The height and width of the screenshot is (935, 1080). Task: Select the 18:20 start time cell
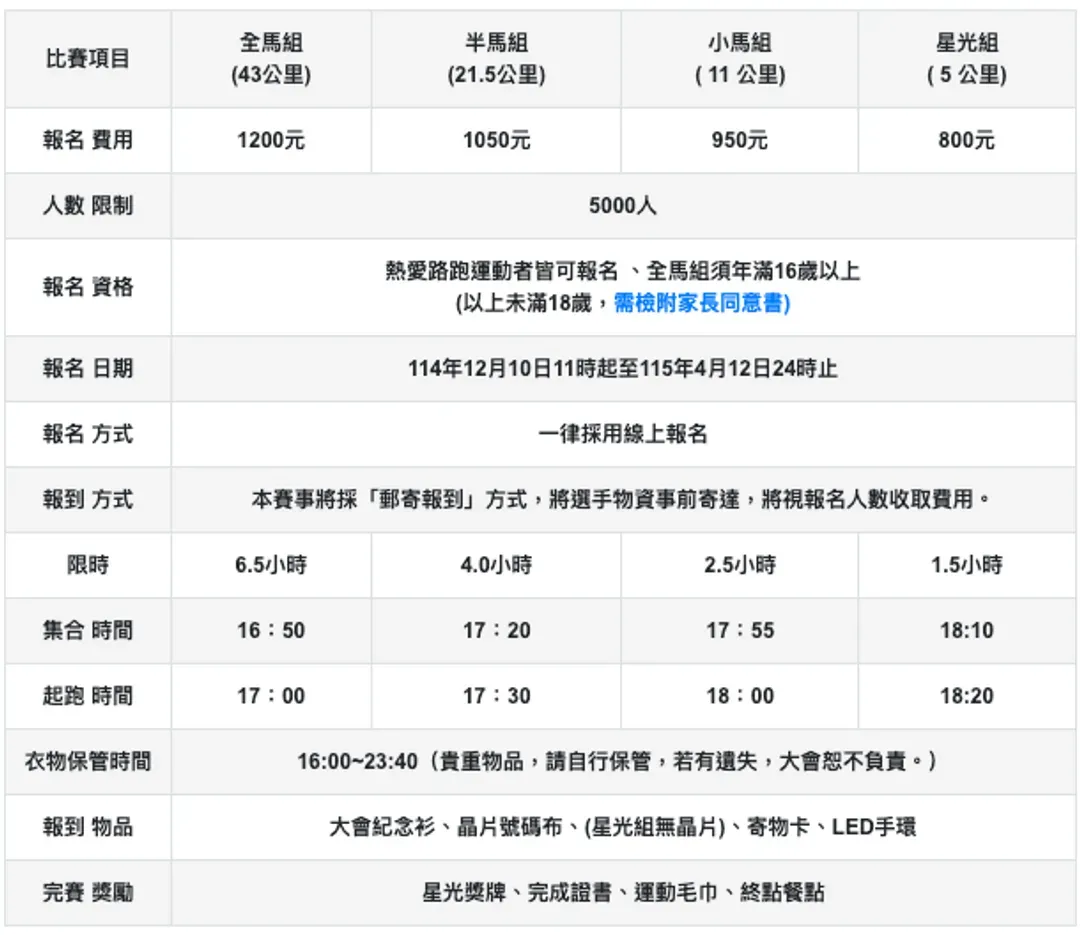pos(966,696)
